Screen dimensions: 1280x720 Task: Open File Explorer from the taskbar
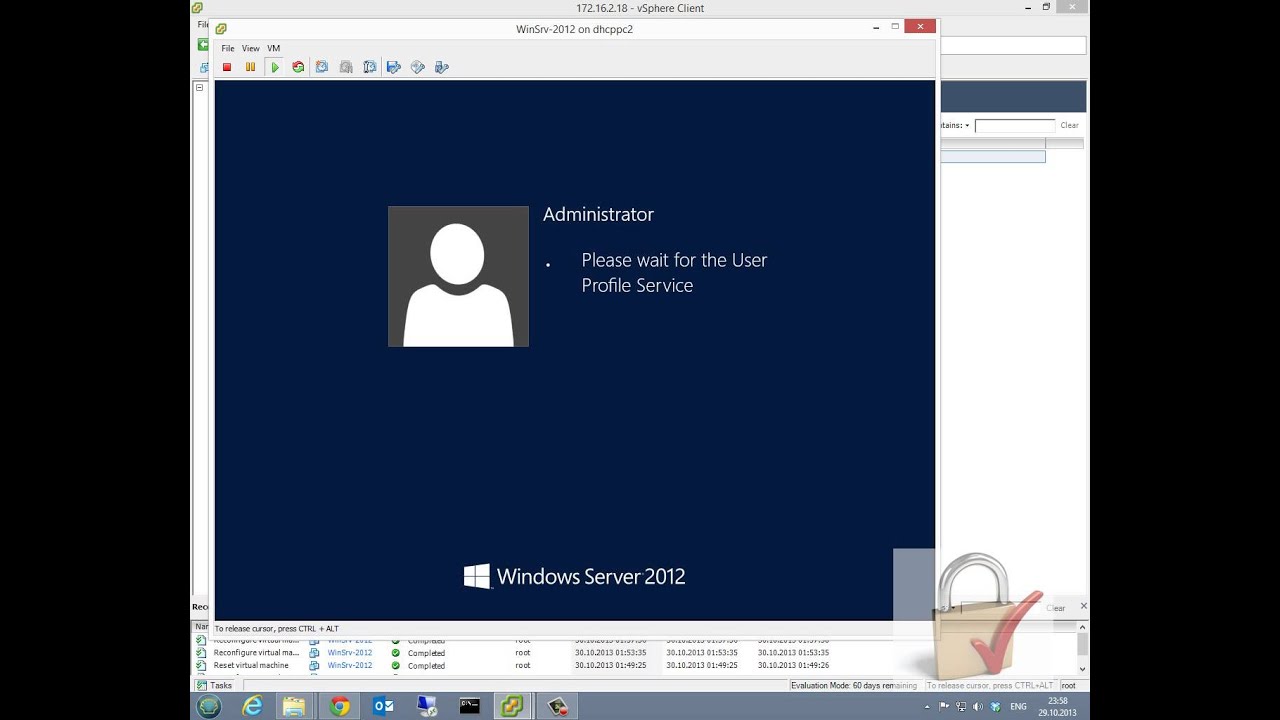(x=294, y=707)
